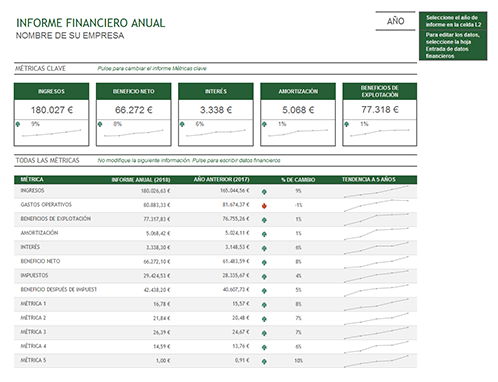This screenshot has height=382, width=498.
Task: Select the NOMBRE DE SU EMPRESA subtitle
Action: pos(70,36)
